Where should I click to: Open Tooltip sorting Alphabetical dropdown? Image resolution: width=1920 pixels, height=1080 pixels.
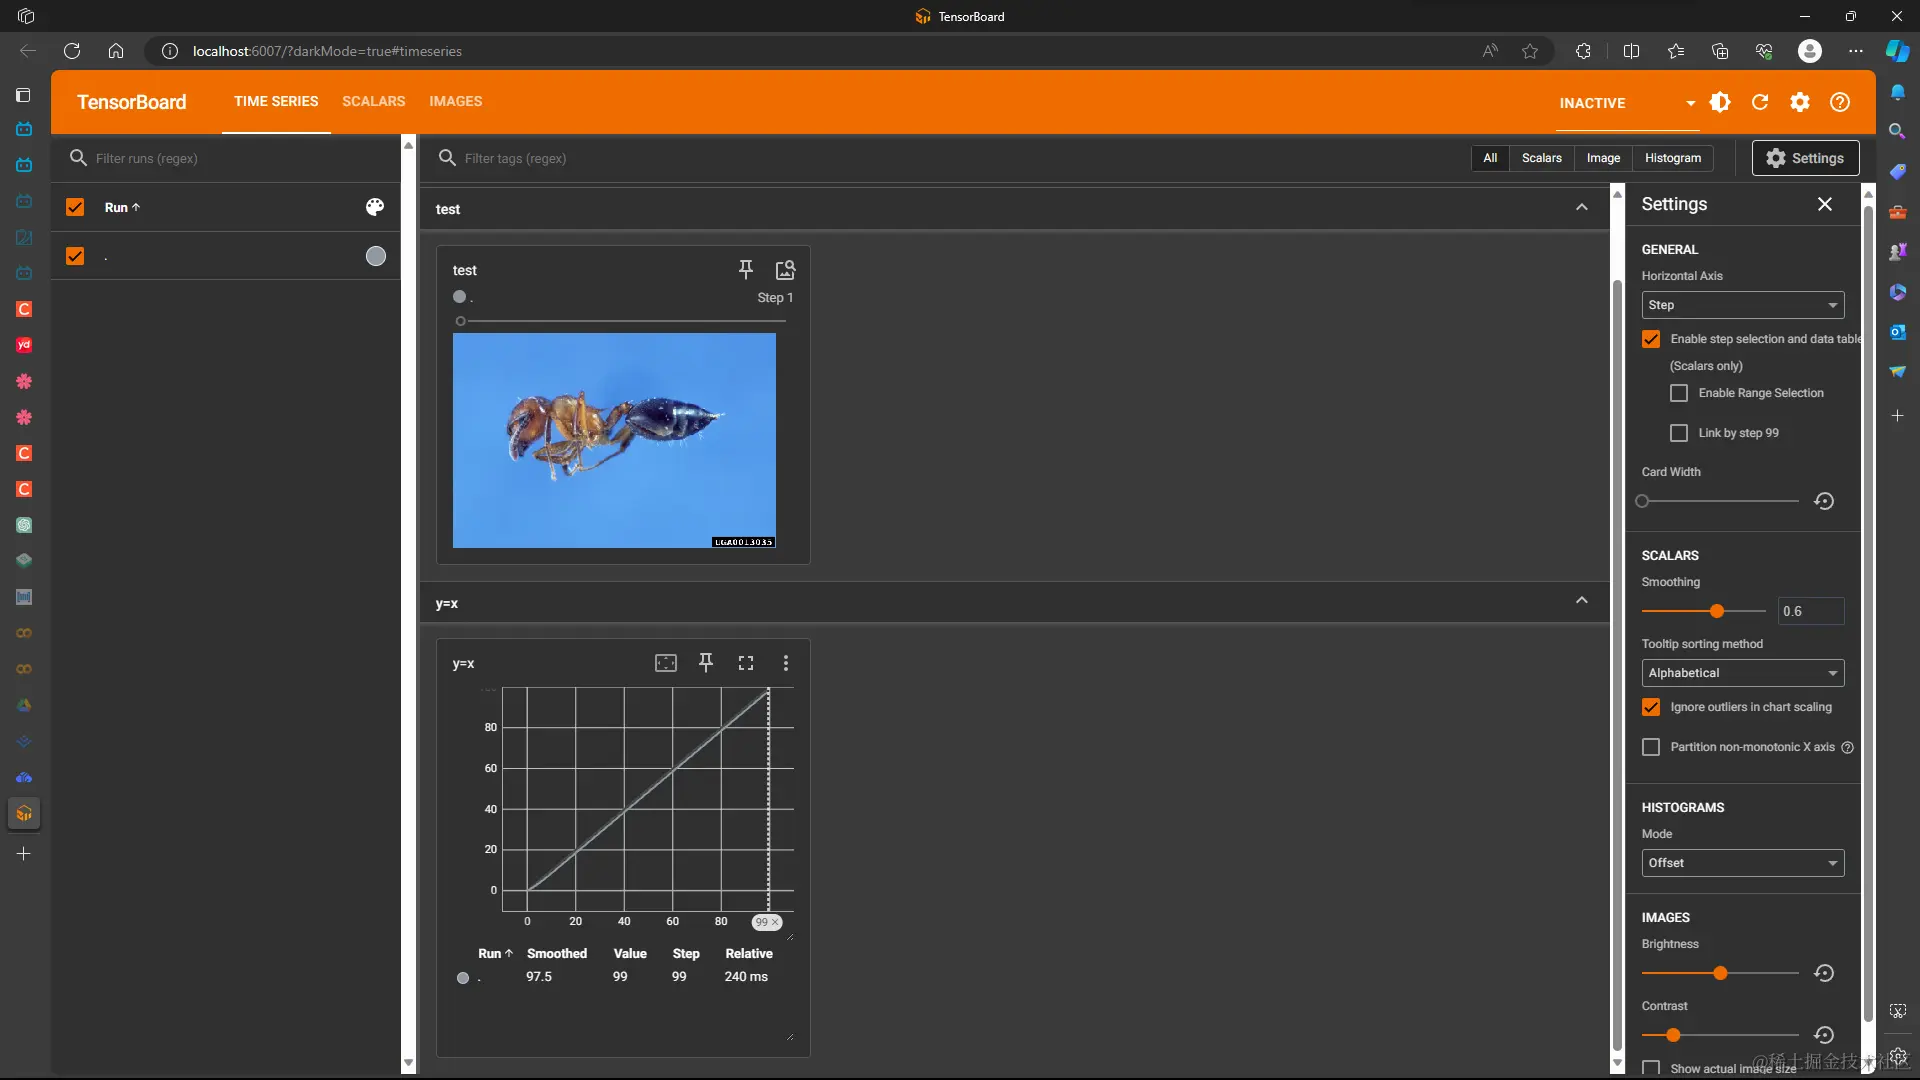[1742, 673]
